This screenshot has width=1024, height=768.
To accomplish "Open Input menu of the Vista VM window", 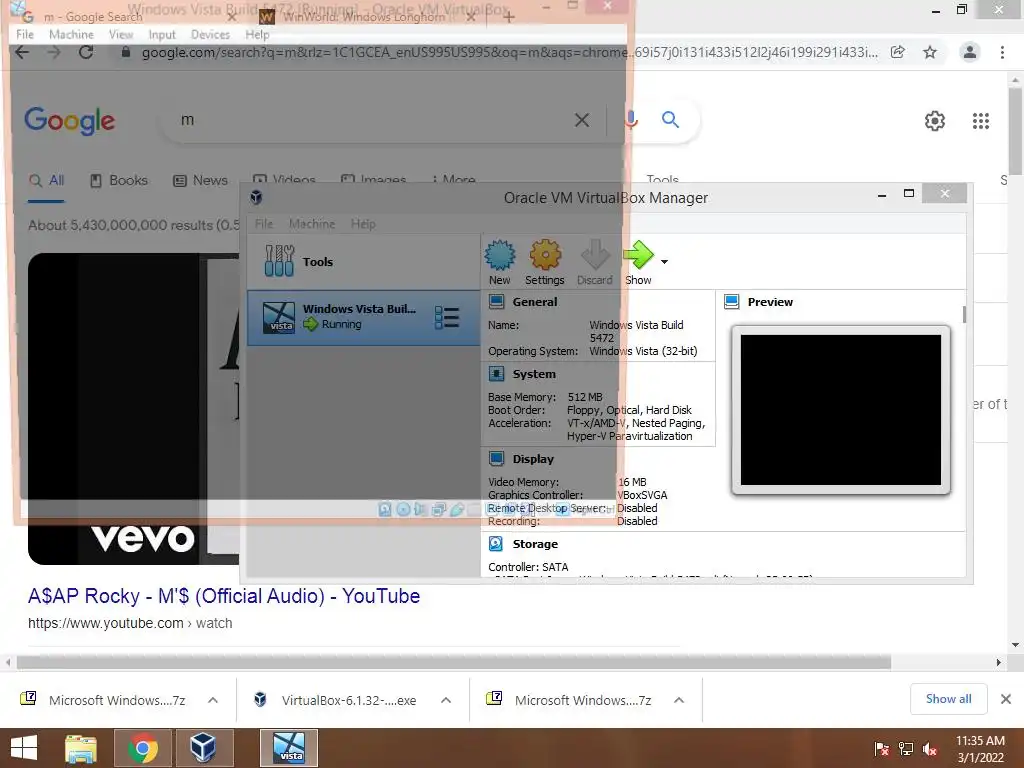I will pos(162,34).
